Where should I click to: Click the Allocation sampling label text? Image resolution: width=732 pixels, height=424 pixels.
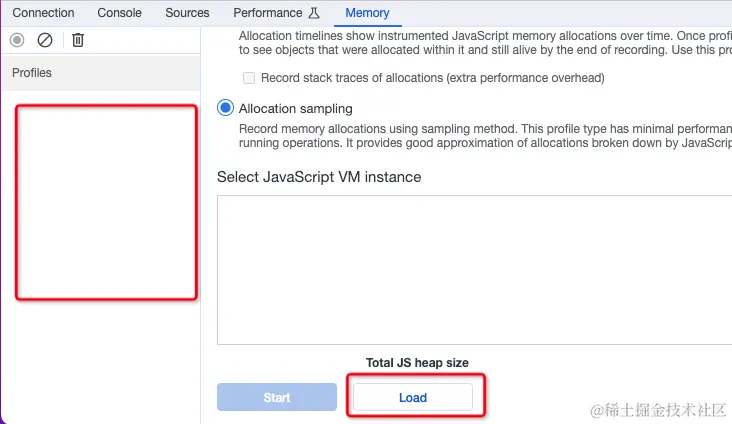[296, 109]
